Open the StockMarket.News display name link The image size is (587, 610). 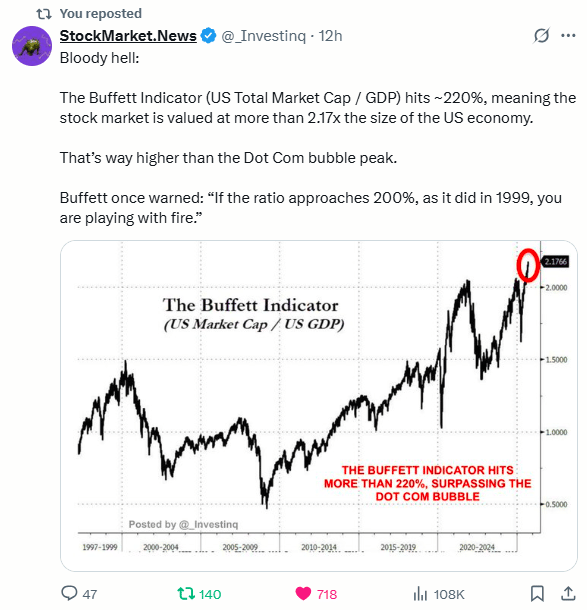pos(128,36)
